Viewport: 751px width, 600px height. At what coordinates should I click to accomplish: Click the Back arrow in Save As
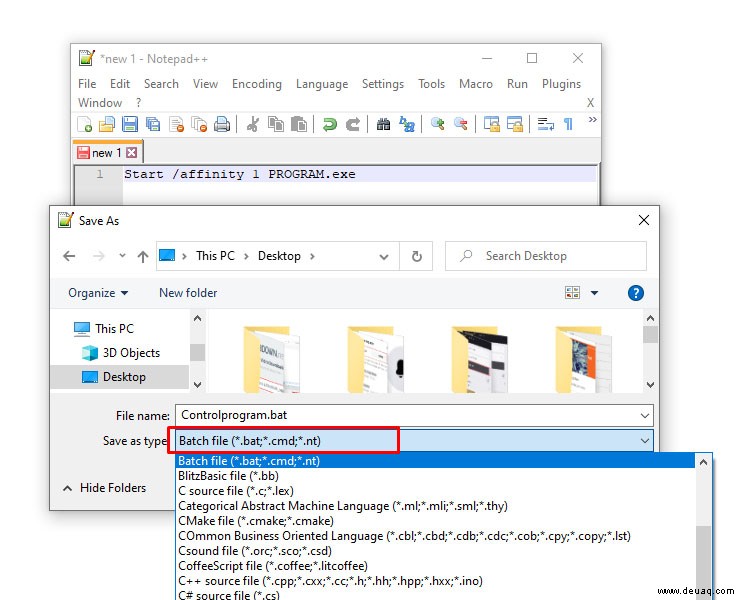click(69, 256)
